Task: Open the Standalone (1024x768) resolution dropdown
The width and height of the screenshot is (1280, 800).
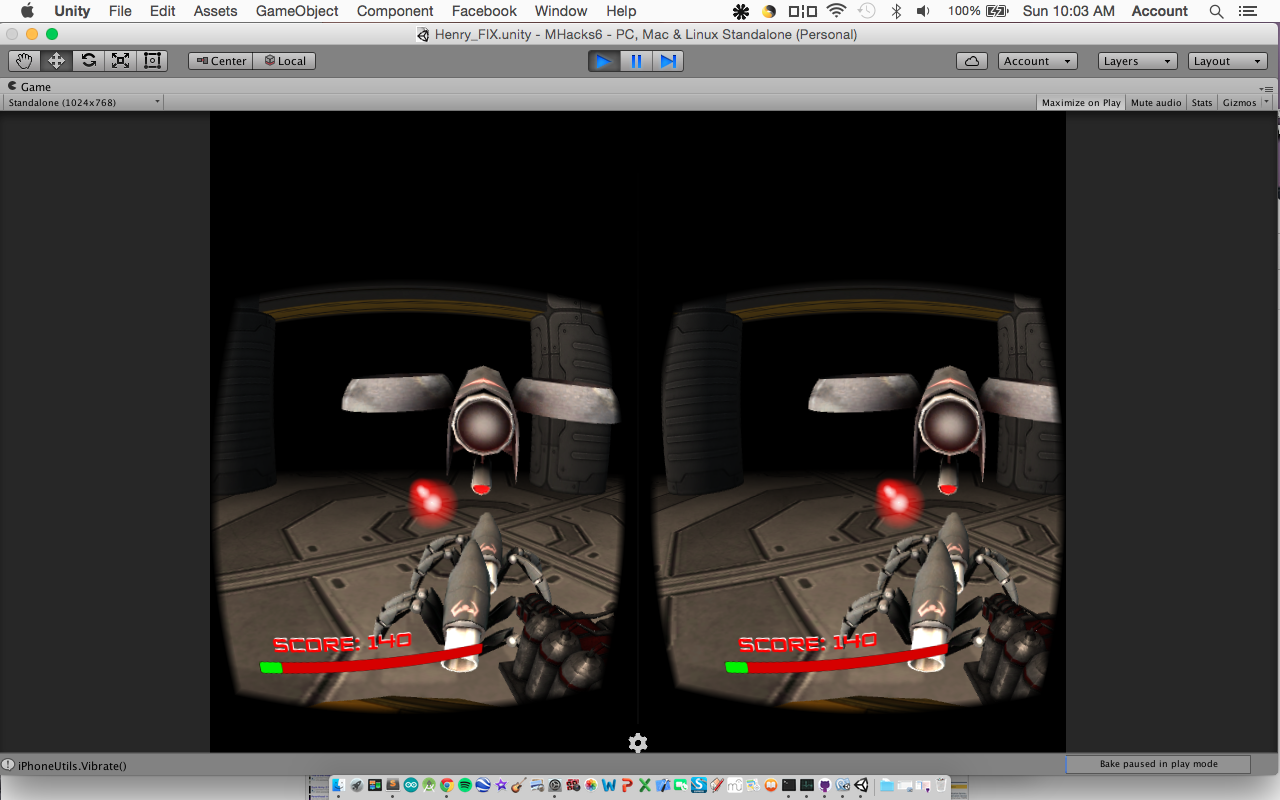Action: click(83, 102)
